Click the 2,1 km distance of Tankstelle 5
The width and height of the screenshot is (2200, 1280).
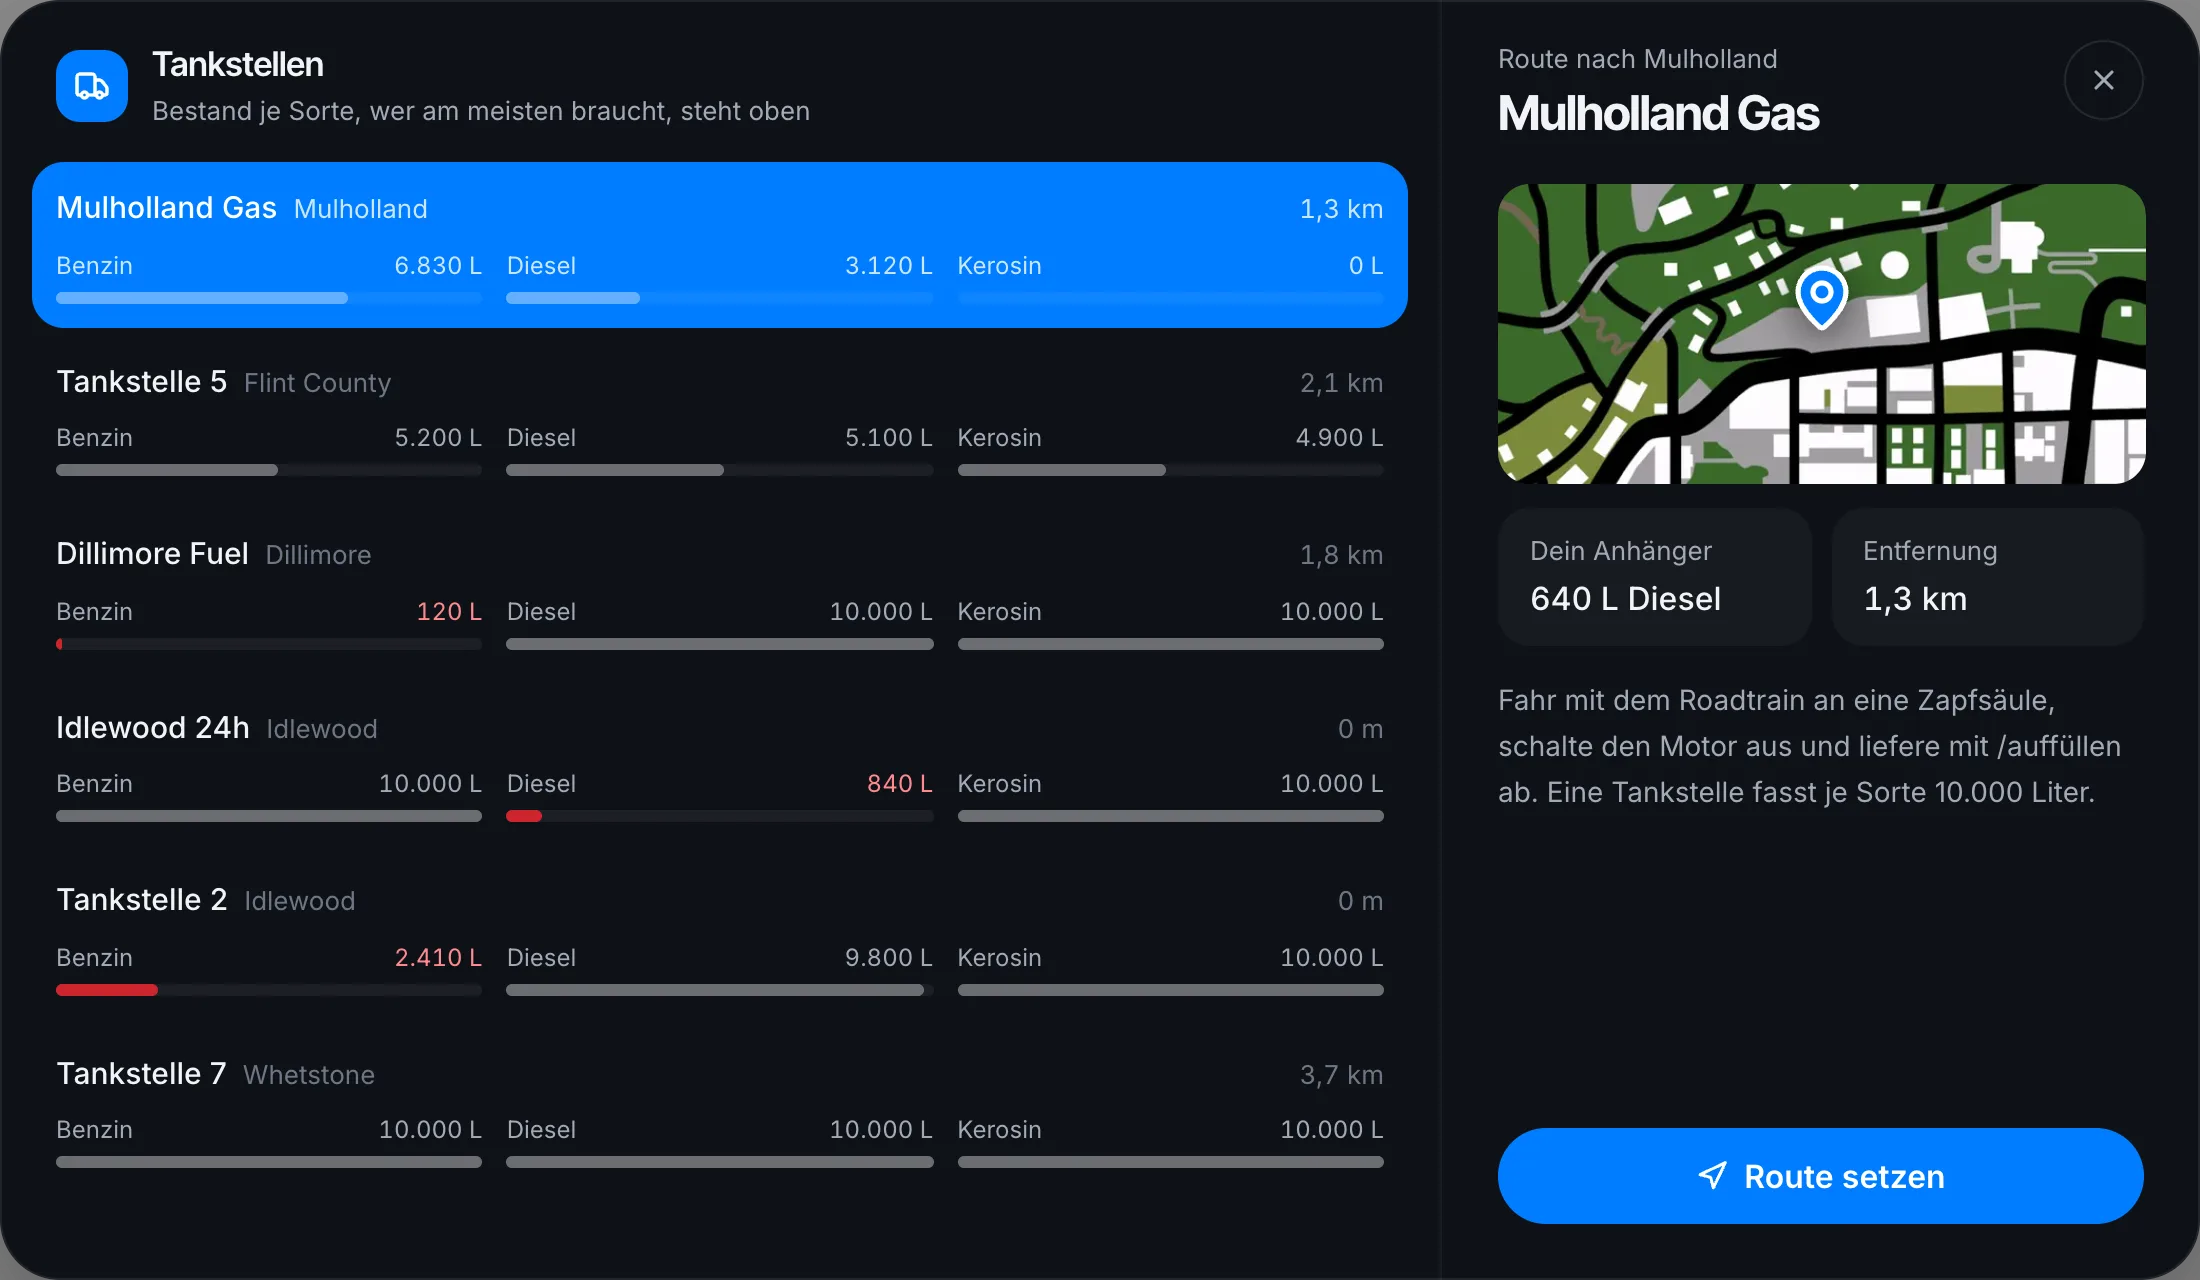pyautogui.click(x=1341, y=383)
